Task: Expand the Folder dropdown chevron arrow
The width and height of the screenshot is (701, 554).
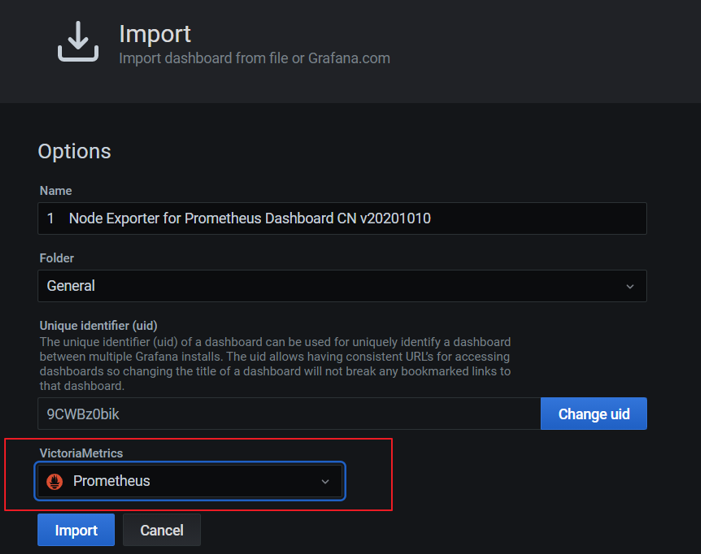Action: pyautogui.click(x=630, y=286)
